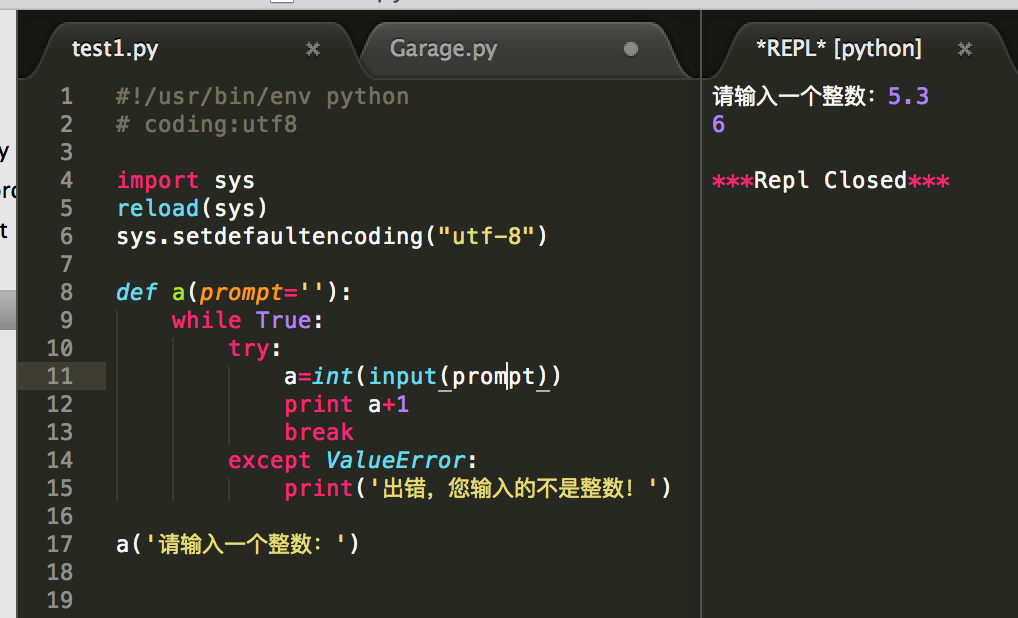Click the ValueError exception name
The width and height of the screenshot is (1018, 618).
pyautogui.click(x=396, y=460)
